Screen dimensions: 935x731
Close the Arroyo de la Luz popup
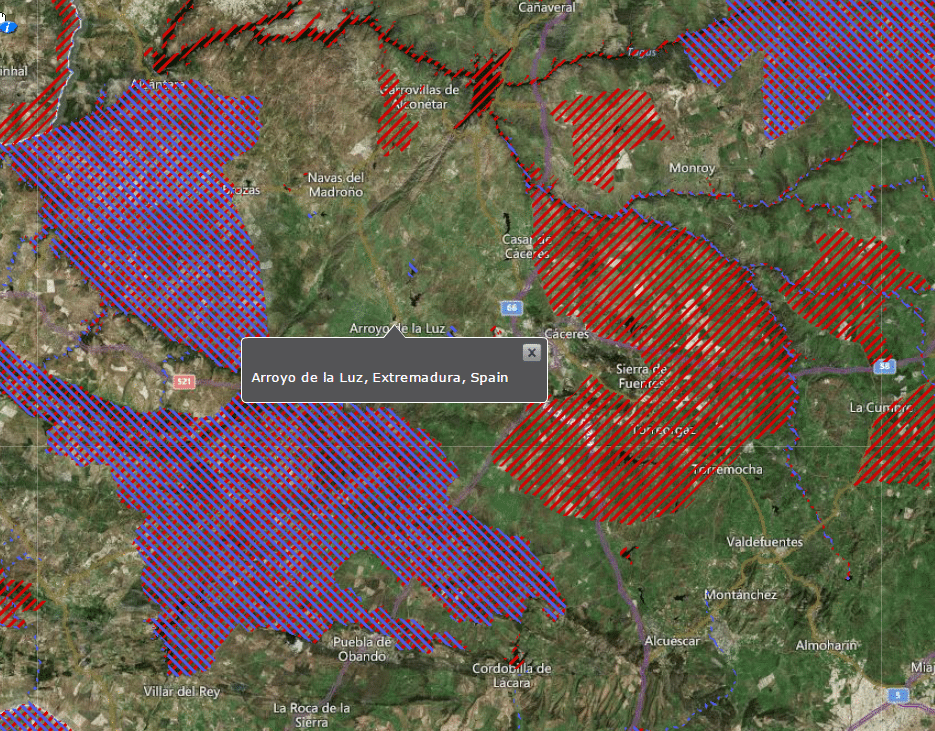[x=532, y=352]
